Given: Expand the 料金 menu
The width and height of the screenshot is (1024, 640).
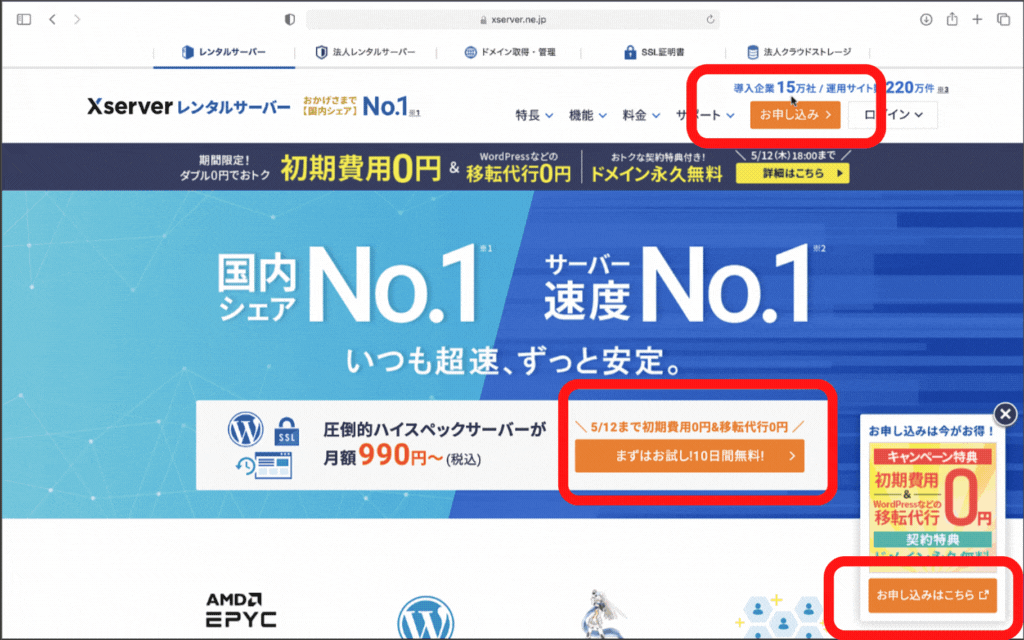Looking at the screenshot, I should point(641,116).
